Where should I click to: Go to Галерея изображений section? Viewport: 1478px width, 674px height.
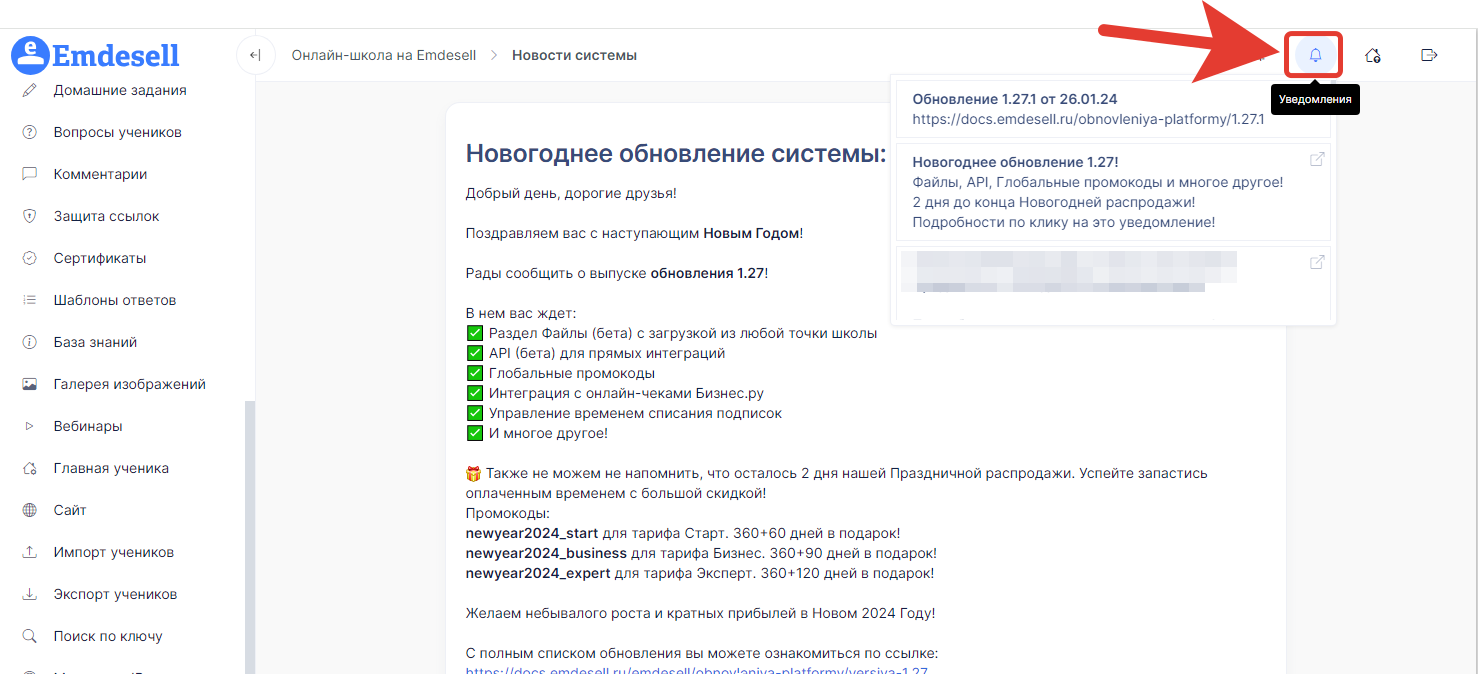coord(129,384)
